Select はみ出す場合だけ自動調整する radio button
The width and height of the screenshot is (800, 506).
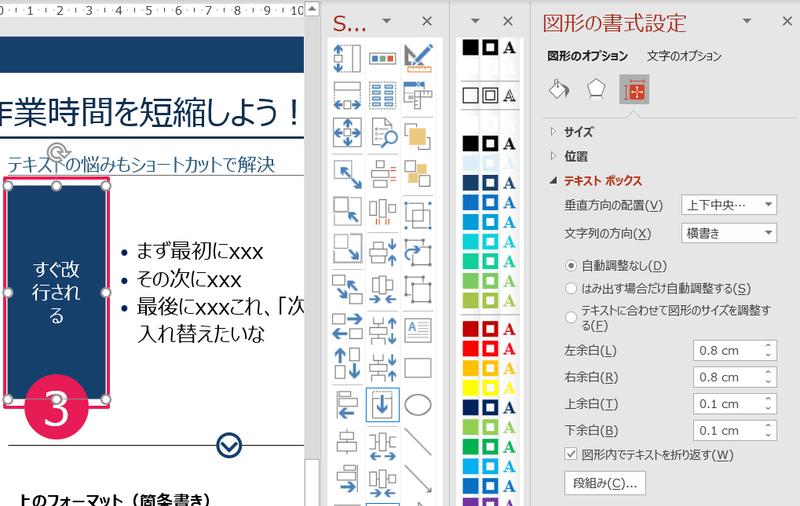tap(571, 289)
